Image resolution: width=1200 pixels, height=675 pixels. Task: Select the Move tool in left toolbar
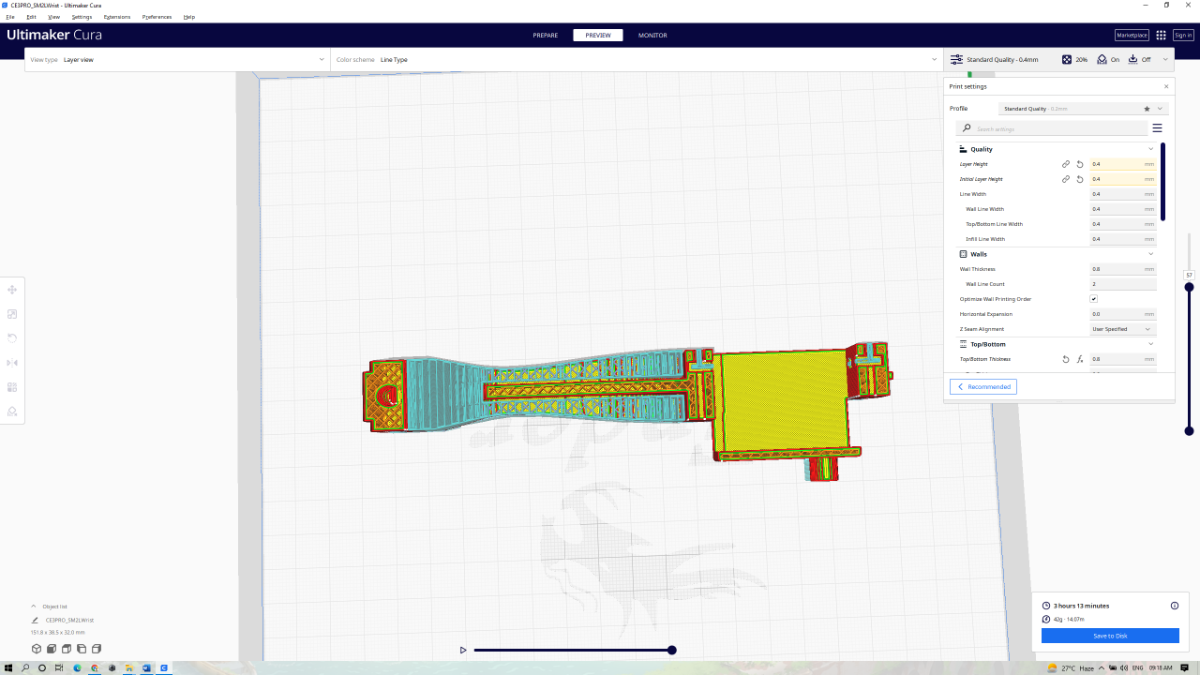[x=12, y=290]
